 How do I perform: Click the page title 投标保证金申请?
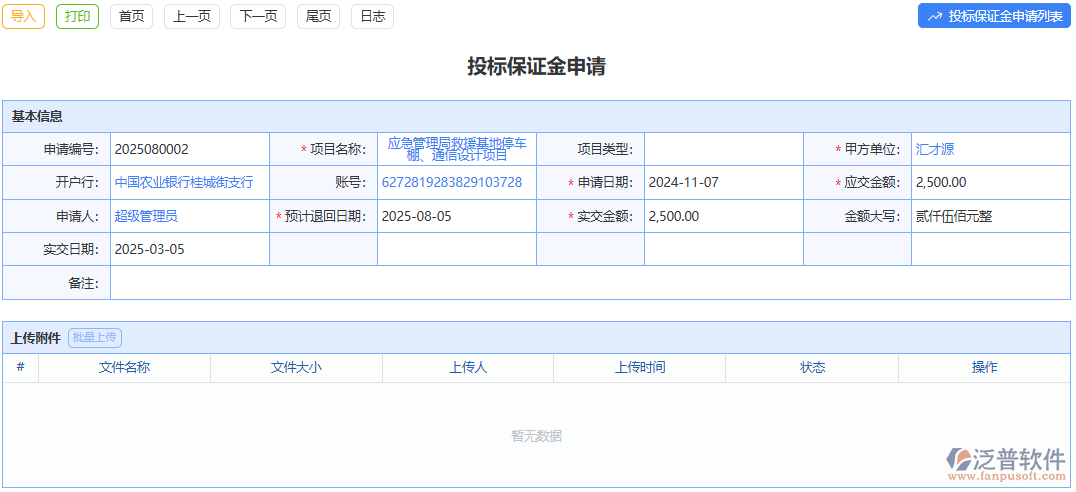click(x=537, y=67)
